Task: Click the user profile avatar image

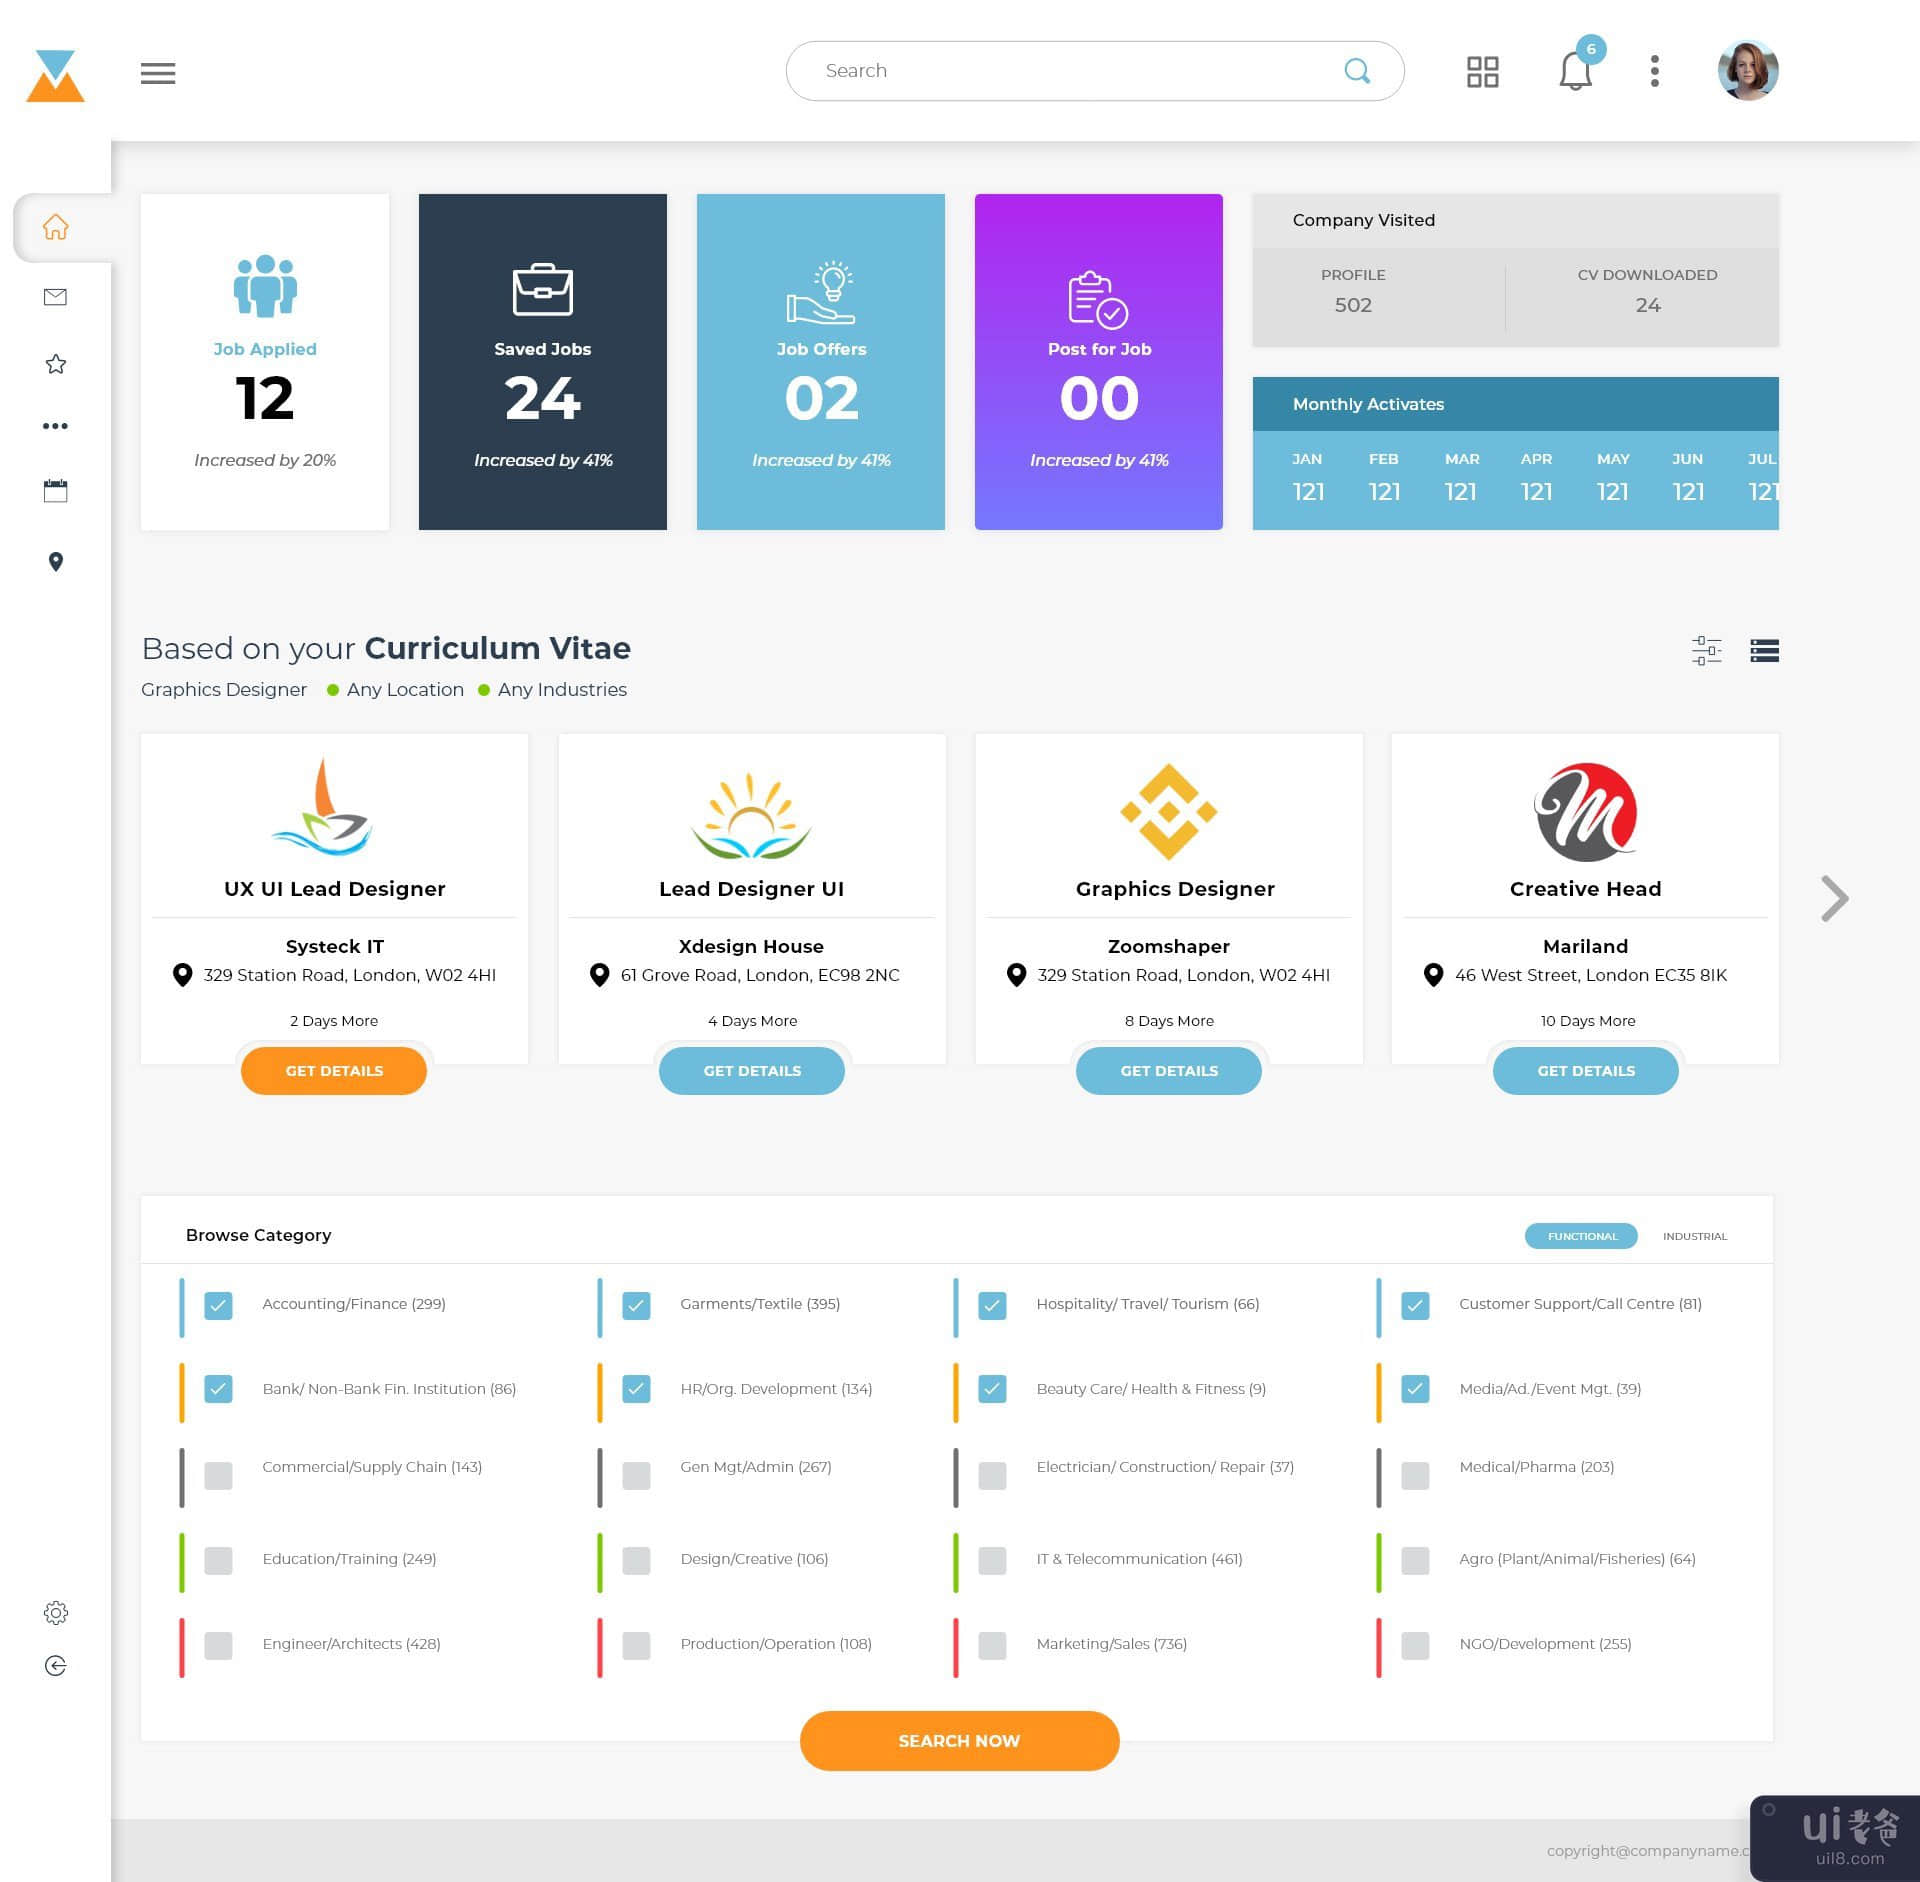Action: pyautogui.click(x=1748, y=71)
